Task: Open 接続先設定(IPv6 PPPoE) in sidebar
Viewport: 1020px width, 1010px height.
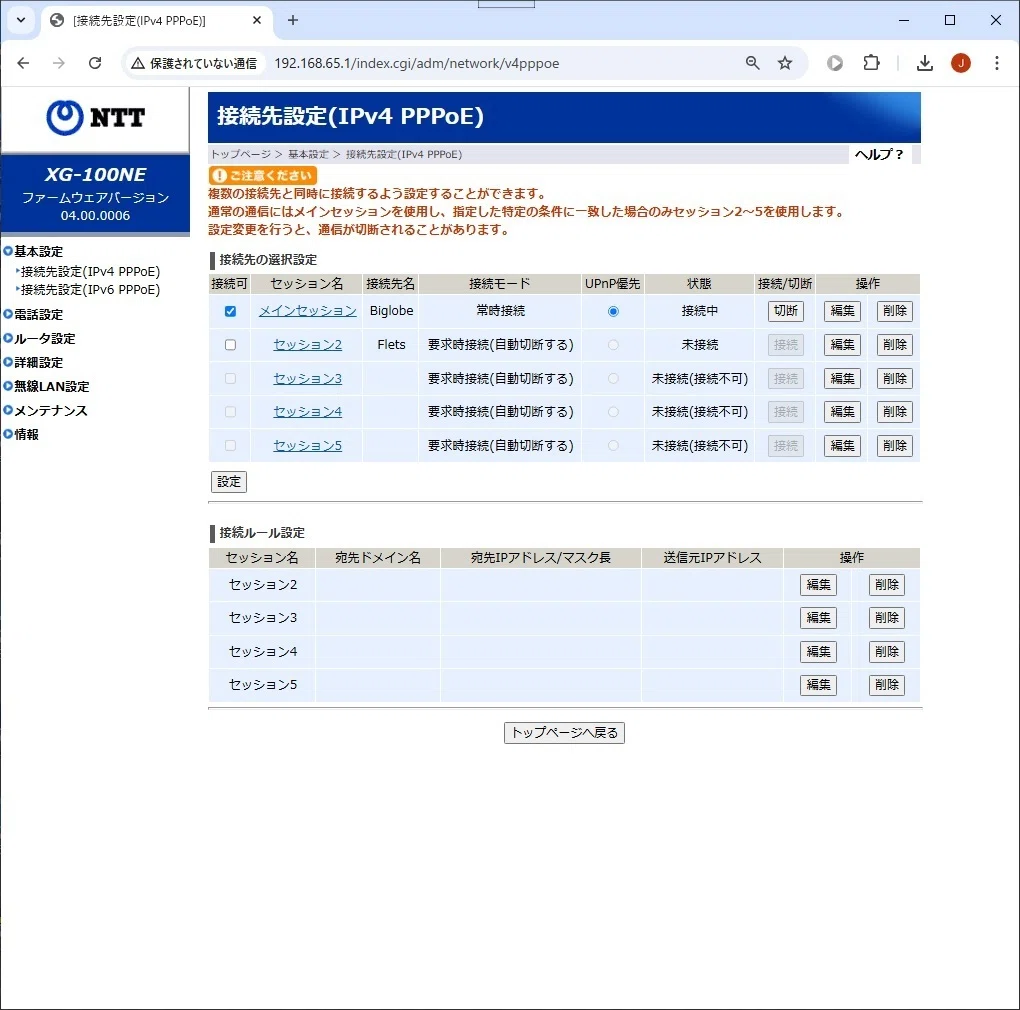Action: click(x=90, y=289)
